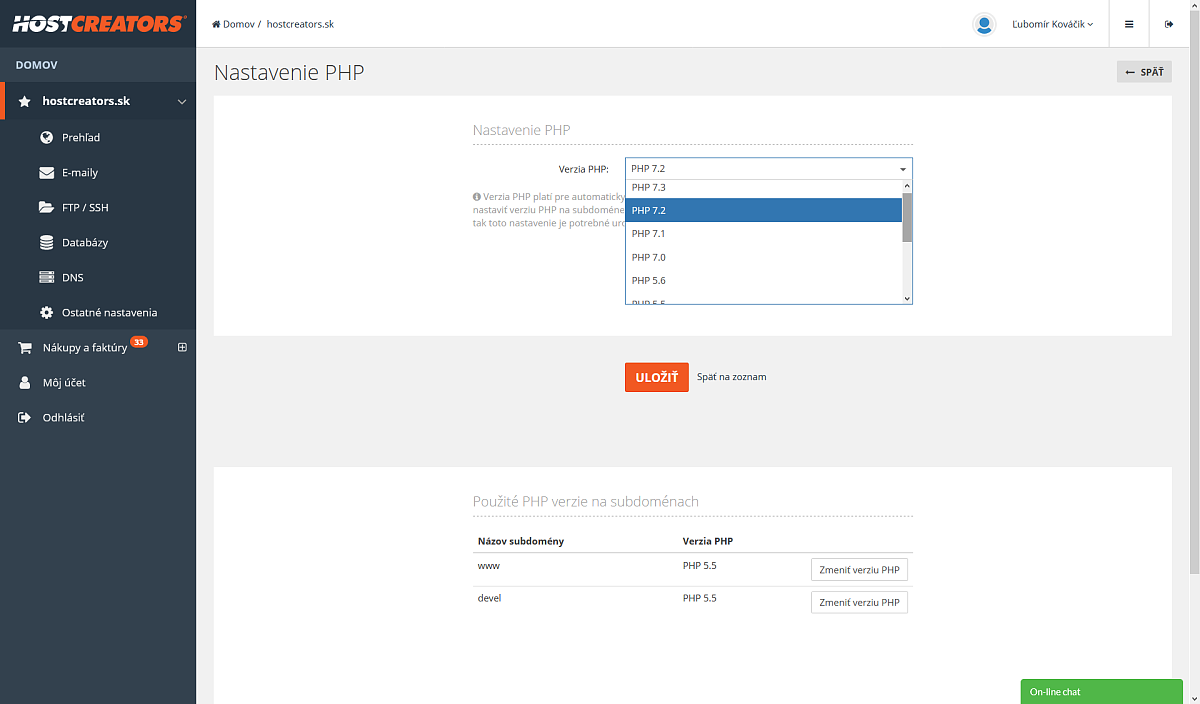Image resolution: width=1200 pixels, height=704 pixels.
Task: Go to Môj účet in the sidebar
Action: [64, 383]
